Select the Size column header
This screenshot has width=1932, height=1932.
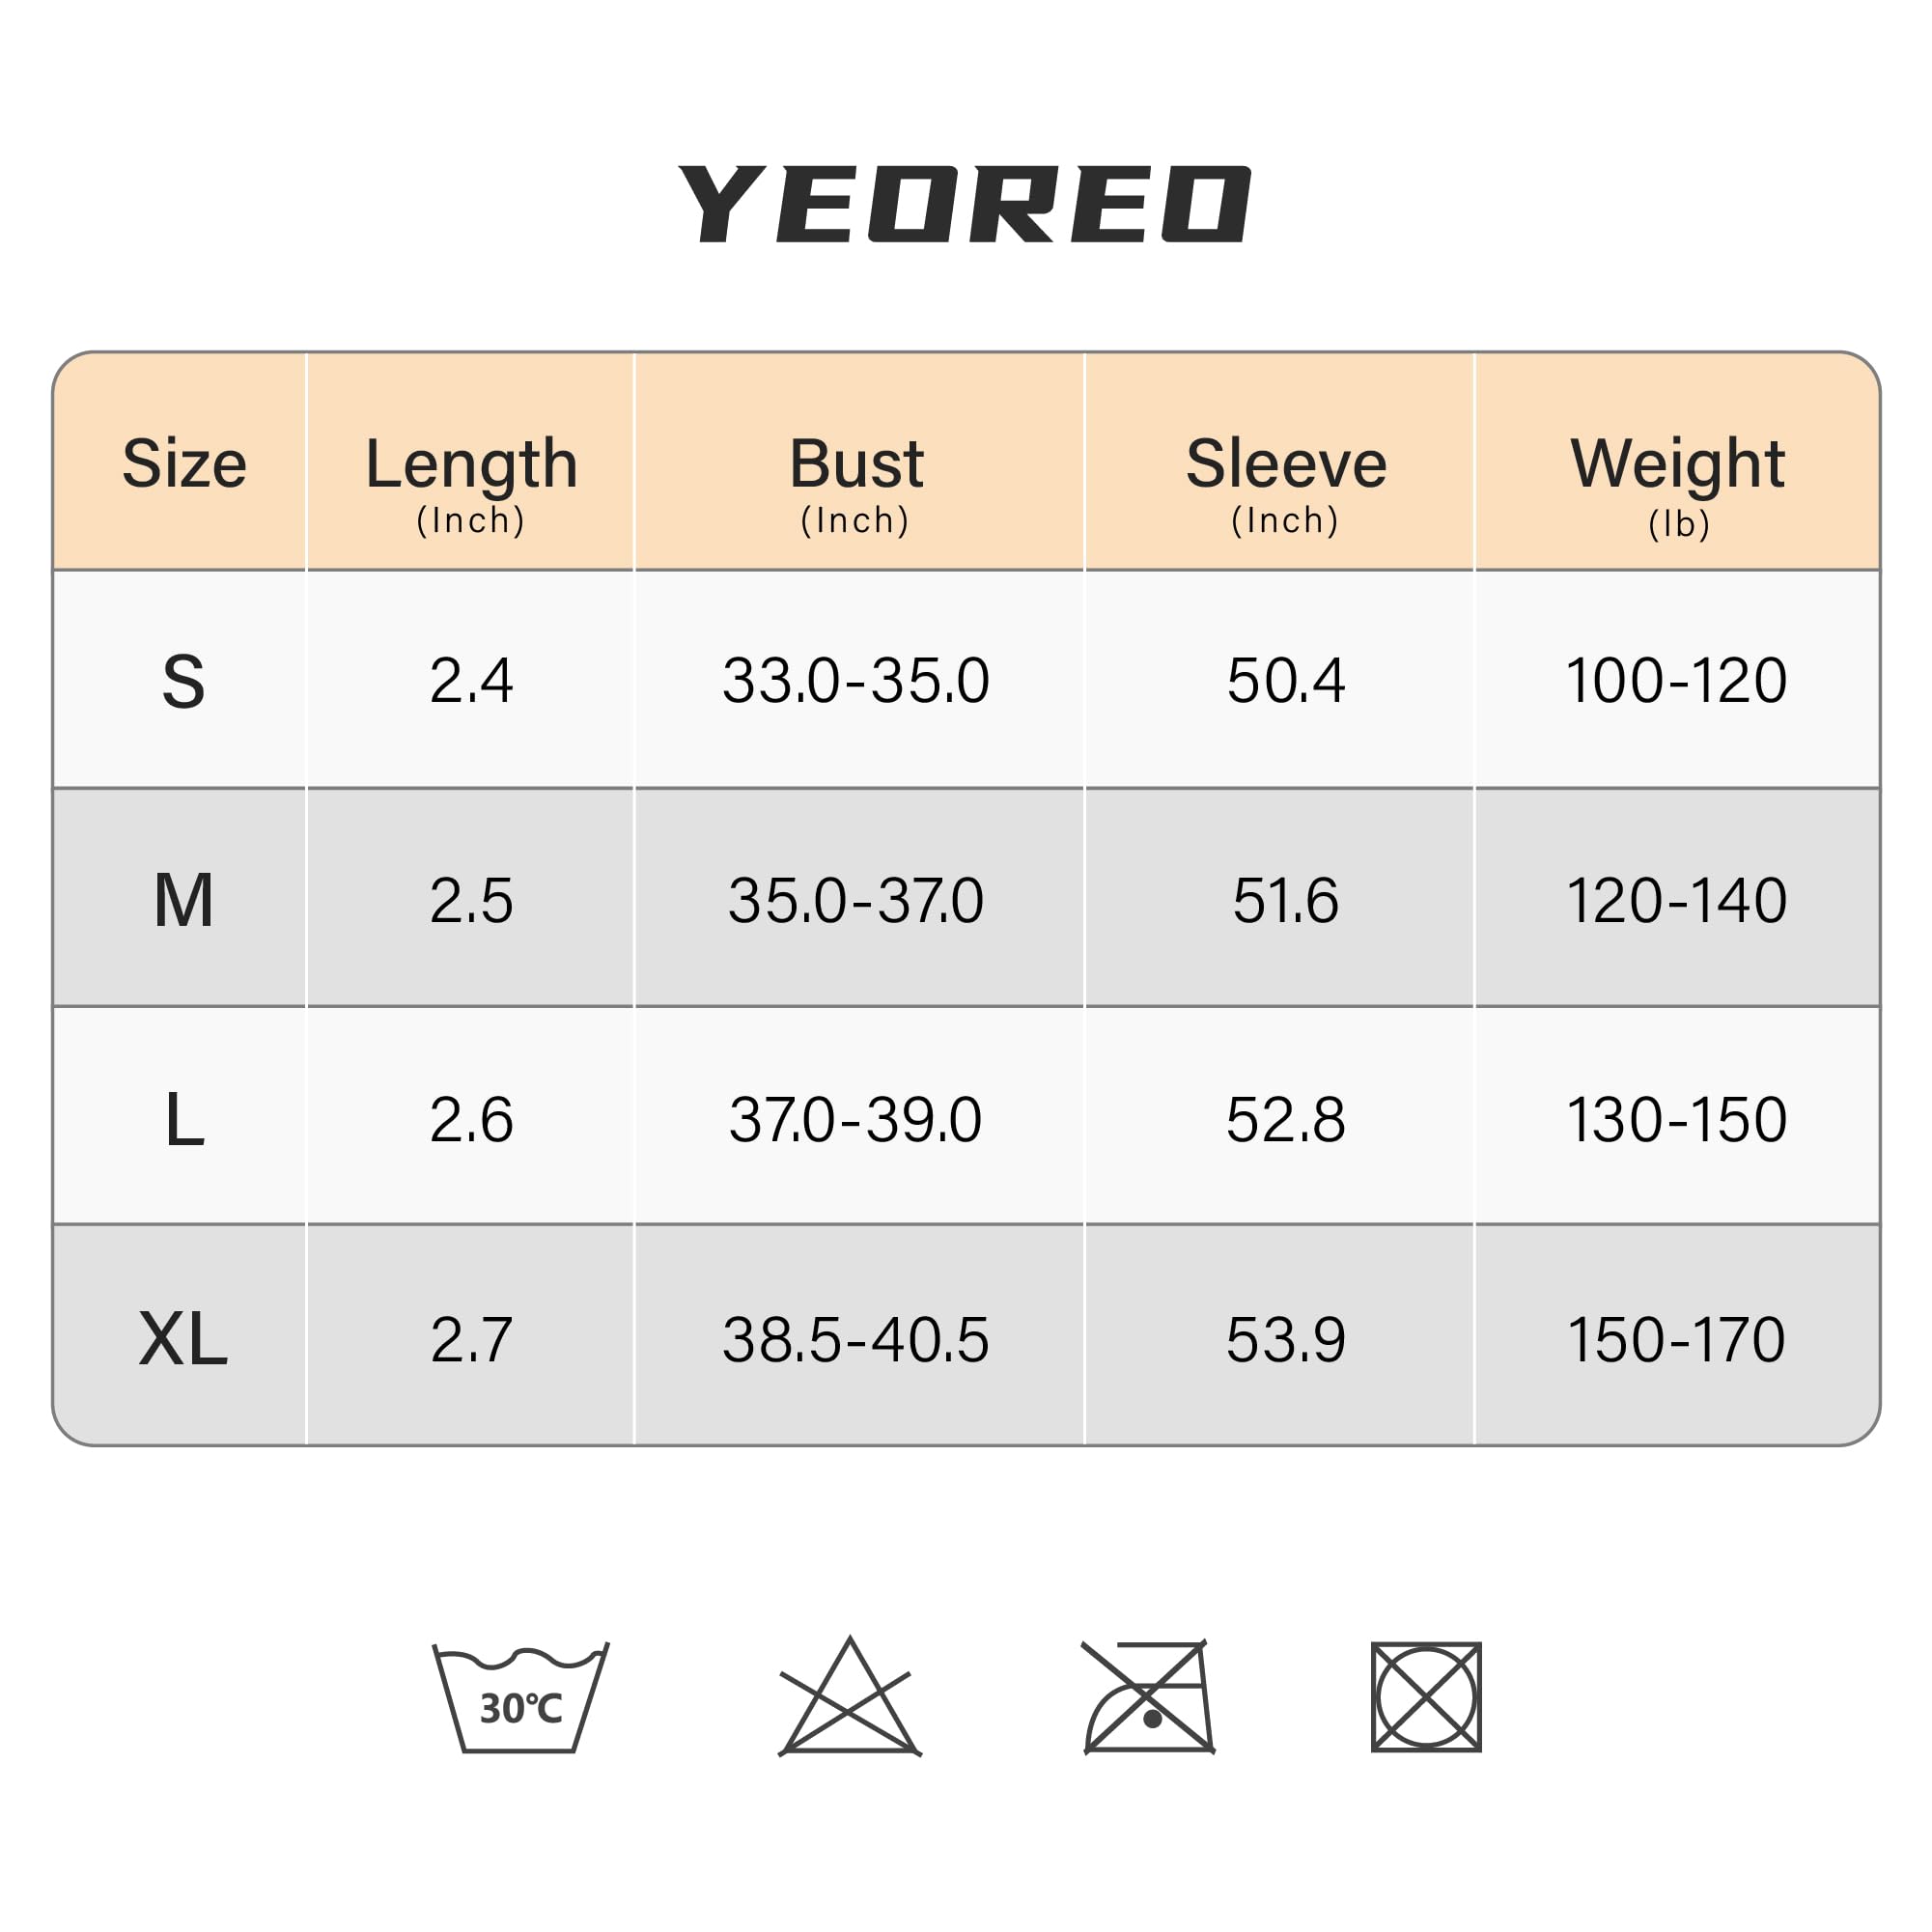tap(184, 464)
